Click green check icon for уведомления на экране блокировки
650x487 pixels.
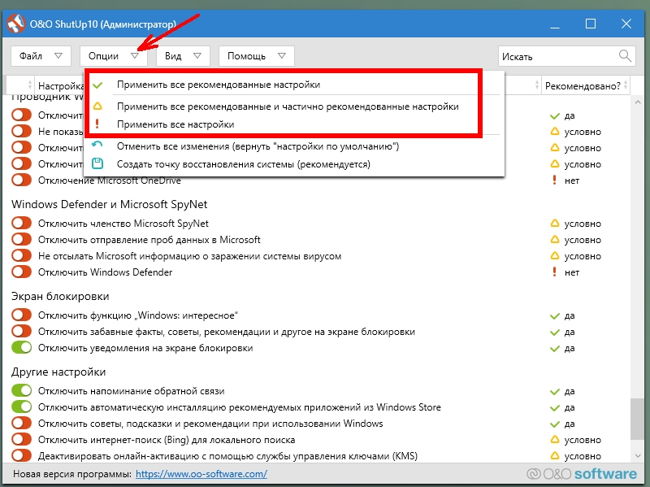coord(555,349)
